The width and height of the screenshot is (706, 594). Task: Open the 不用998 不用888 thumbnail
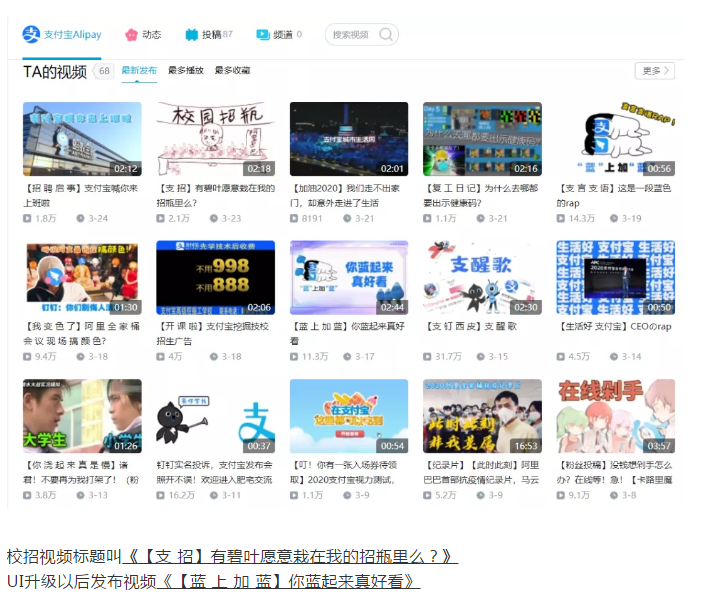pyautogui.click(x=216, y=277)
